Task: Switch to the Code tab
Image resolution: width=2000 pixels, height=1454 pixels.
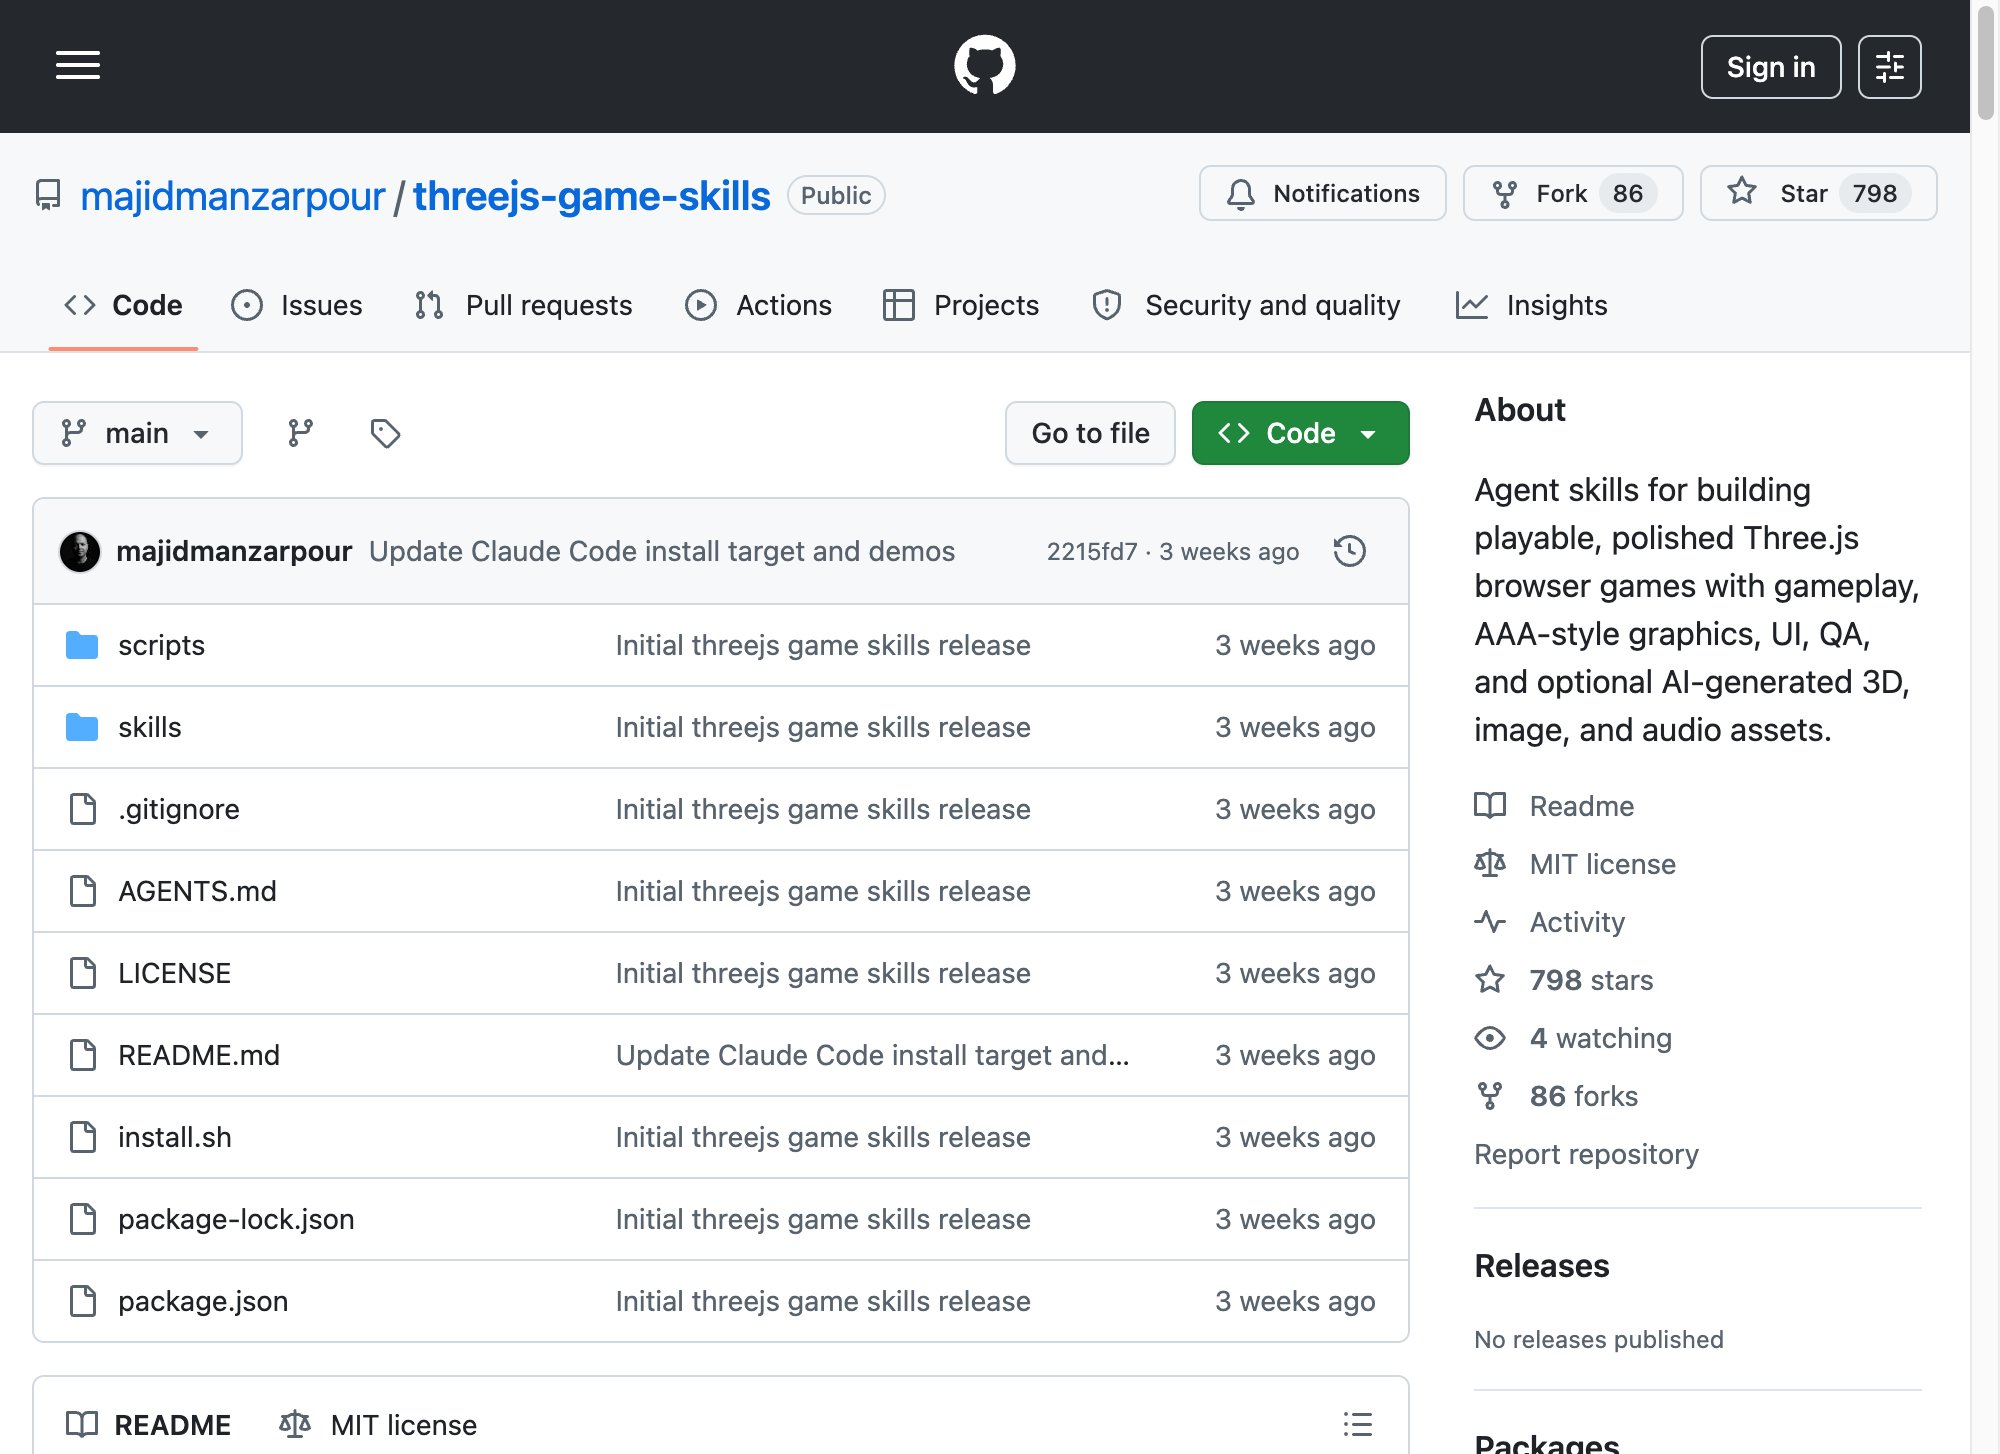Action: tap(123, 305)
